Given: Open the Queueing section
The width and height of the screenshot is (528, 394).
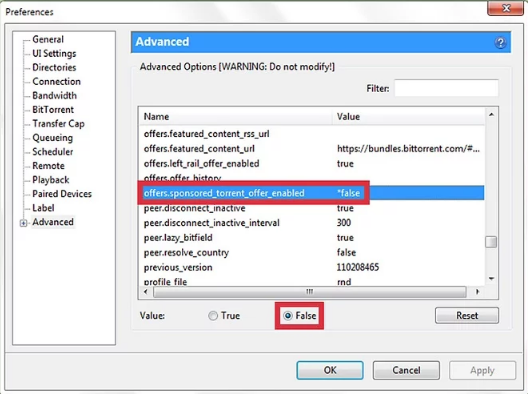Looking at the screenshot, I should (52, 138).
